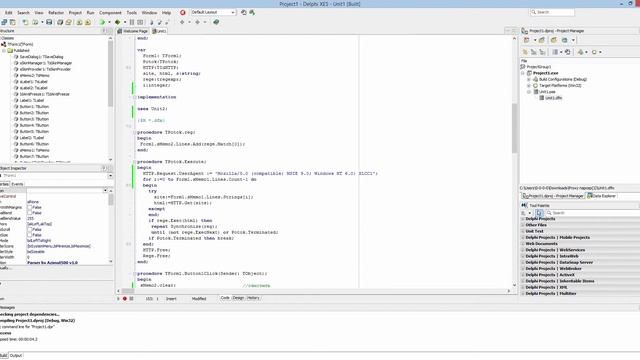Click the Remove file from project icon
This screenshot has height=360, width=640.
point(88,22)
